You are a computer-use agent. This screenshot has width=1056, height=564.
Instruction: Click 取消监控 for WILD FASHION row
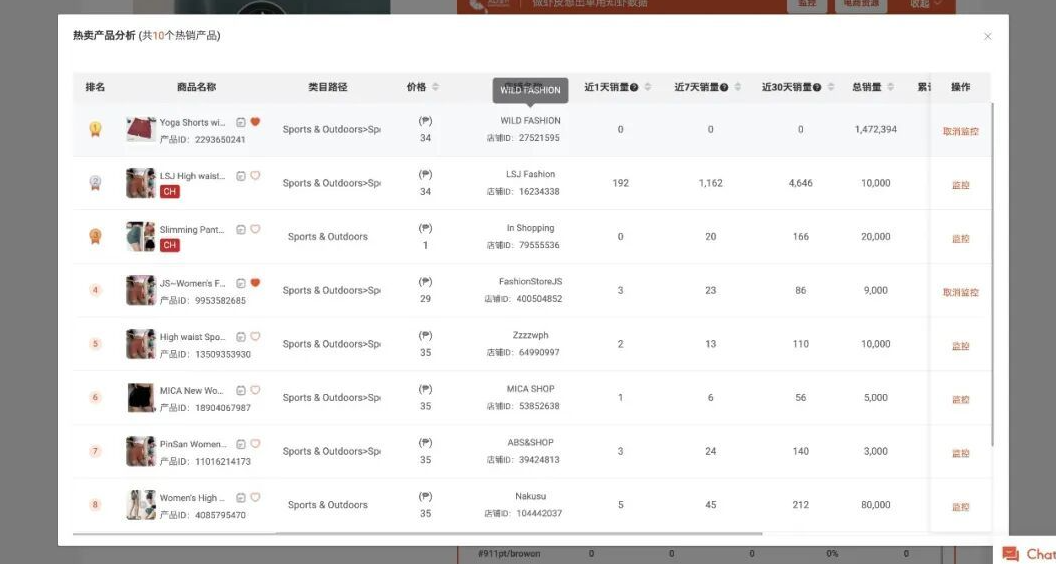960,131
